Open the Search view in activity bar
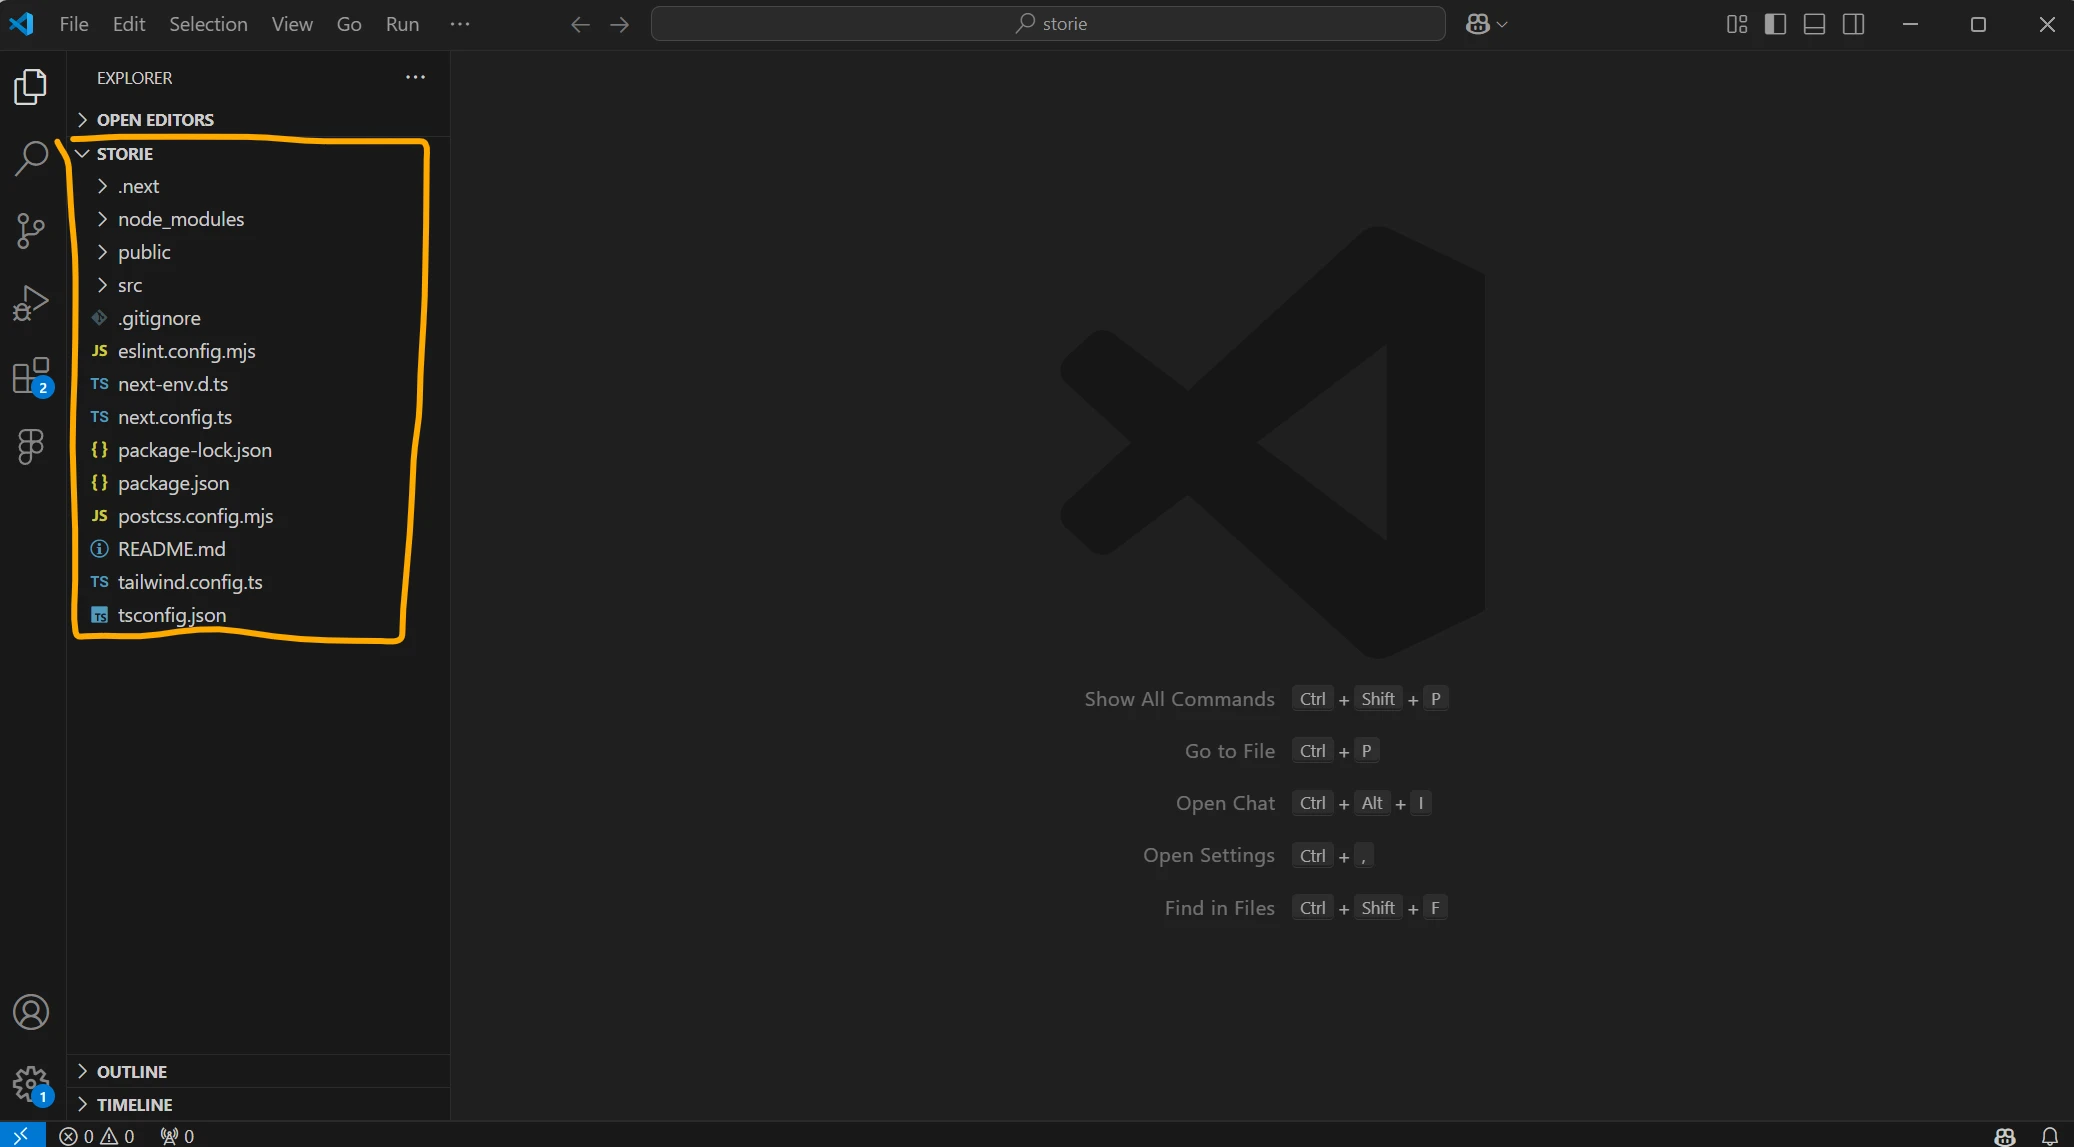 [x=31, y=158]
